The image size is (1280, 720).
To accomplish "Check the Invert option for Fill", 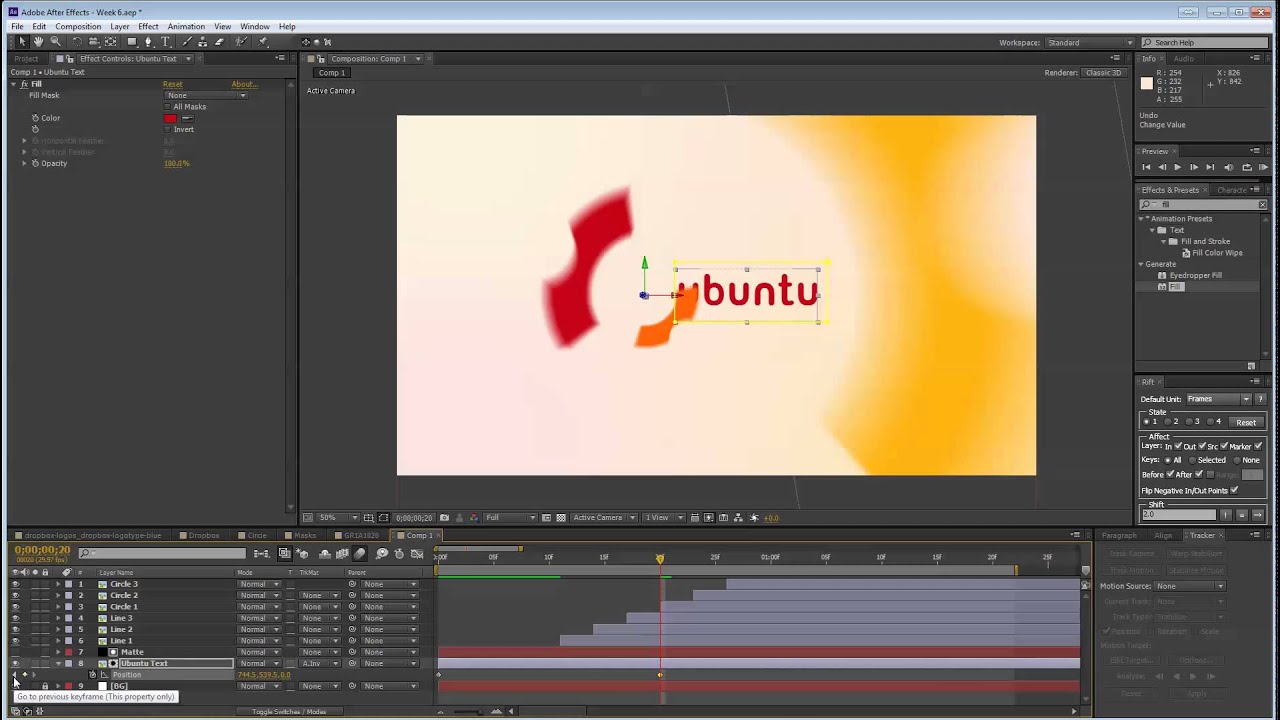I will tap(168, 129).
